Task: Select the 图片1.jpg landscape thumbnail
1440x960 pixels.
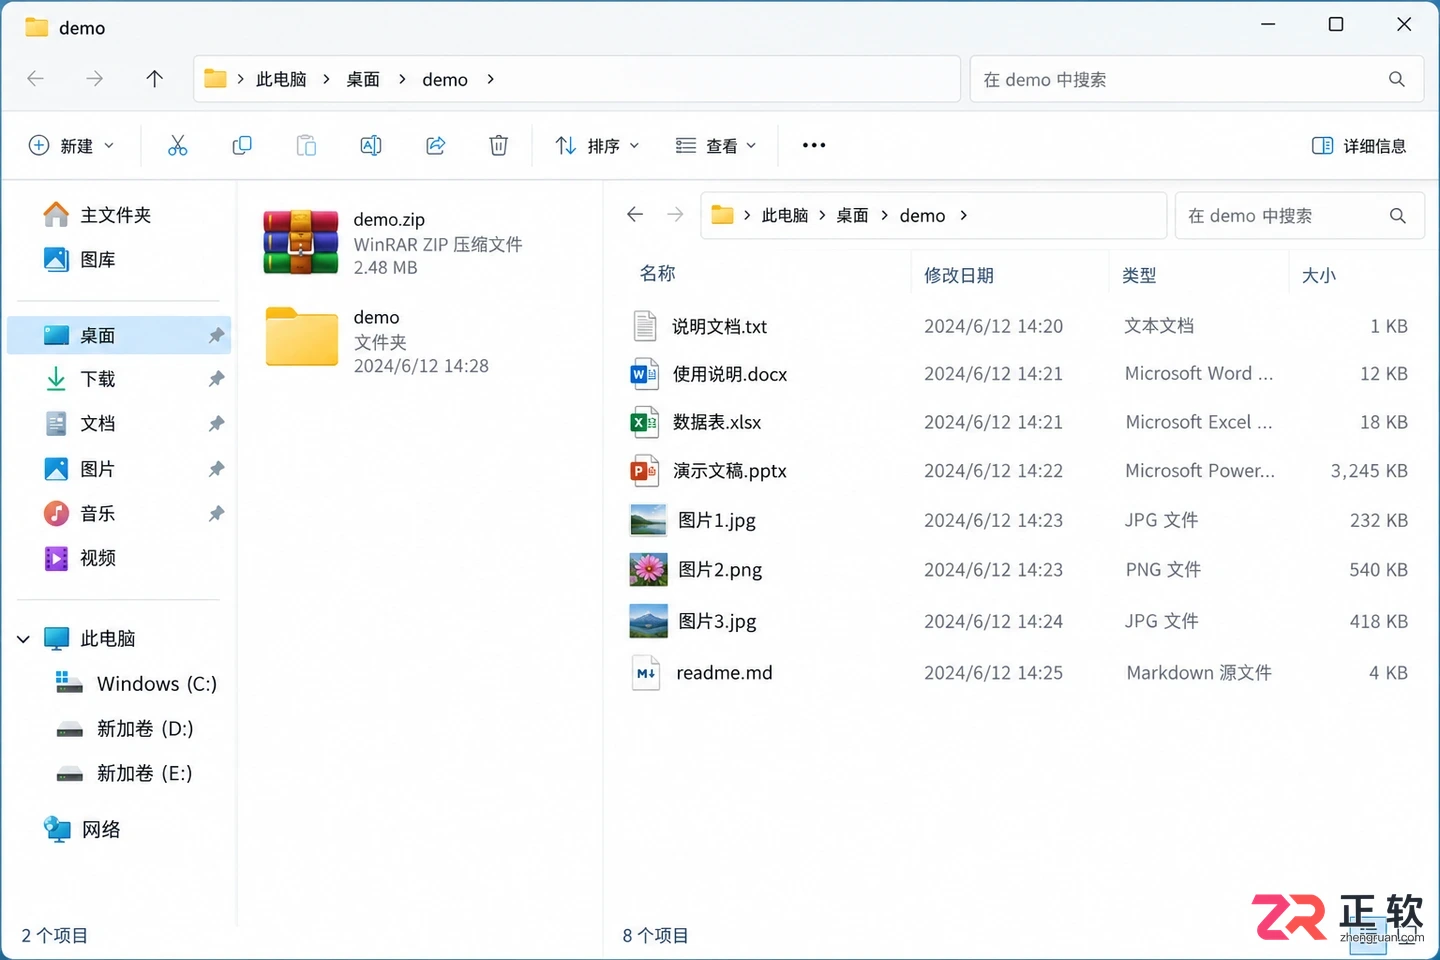Action: point(648,520)
